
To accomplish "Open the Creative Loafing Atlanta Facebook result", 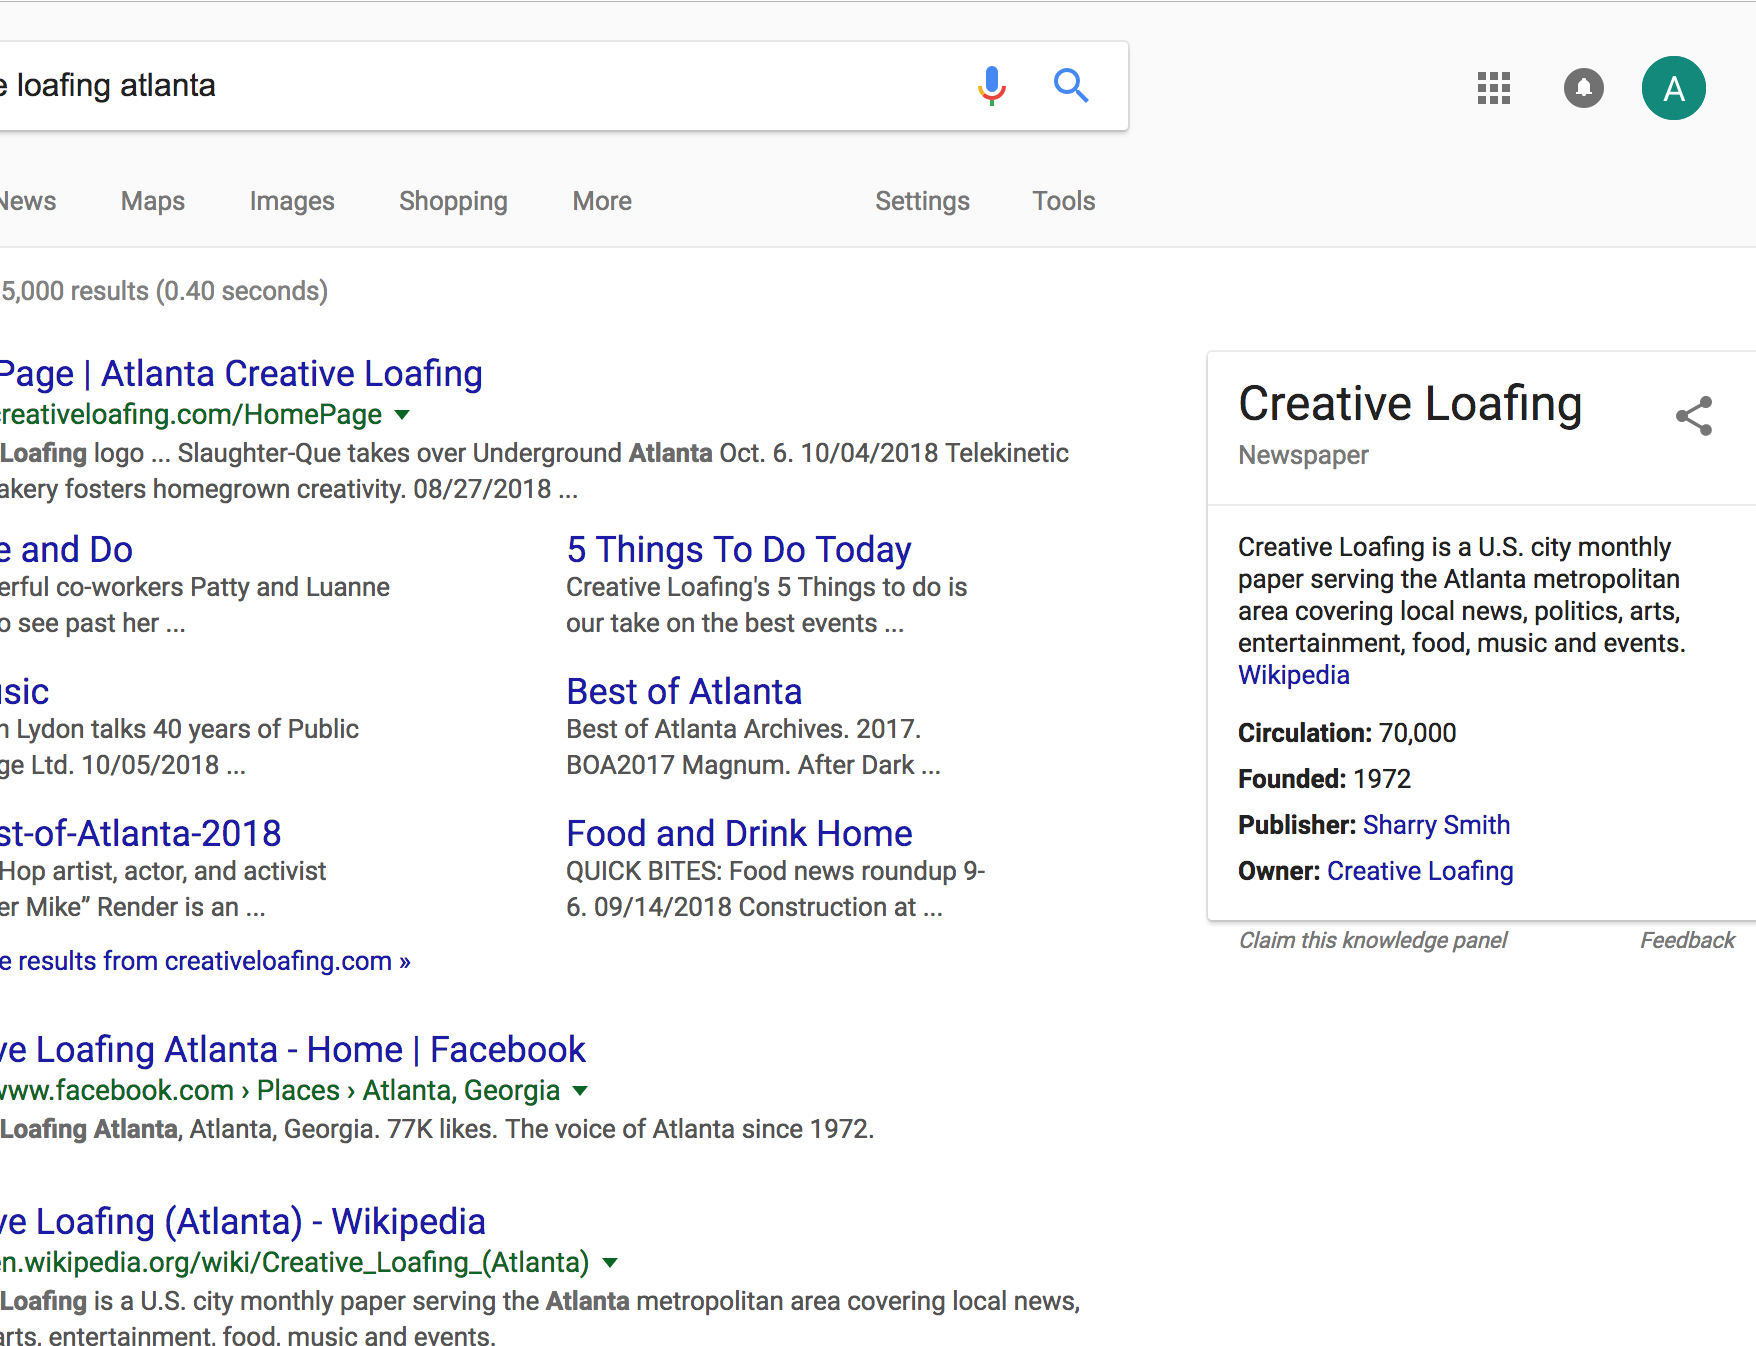I will [293, 1050].
